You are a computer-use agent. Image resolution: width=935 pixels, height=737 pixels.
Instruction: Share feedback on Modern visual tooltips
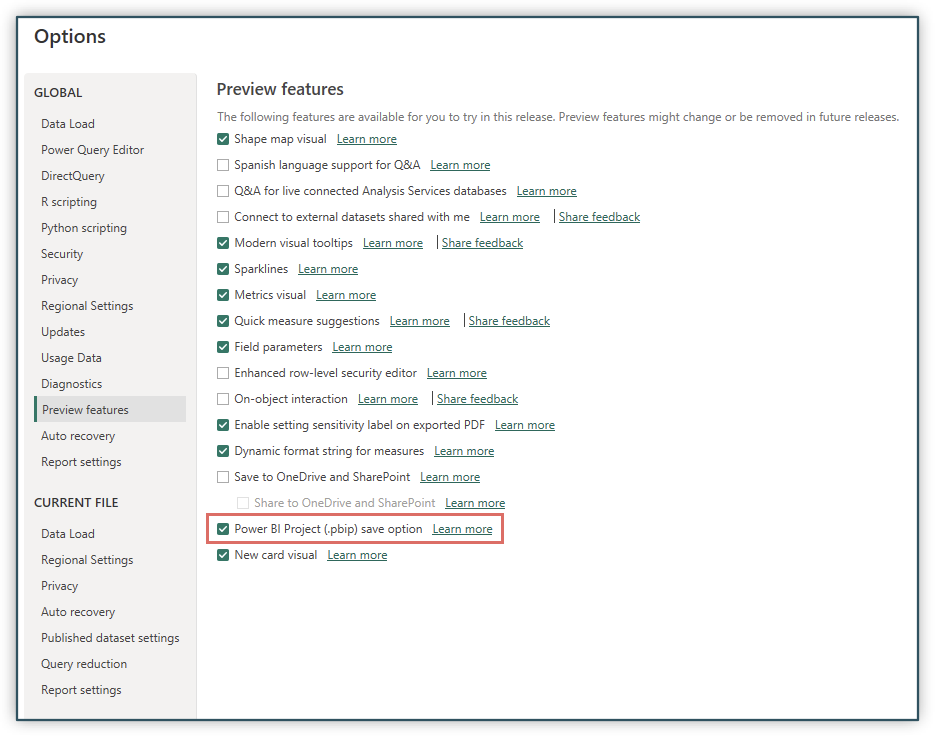pyautogui.click(x=482, y=243)
